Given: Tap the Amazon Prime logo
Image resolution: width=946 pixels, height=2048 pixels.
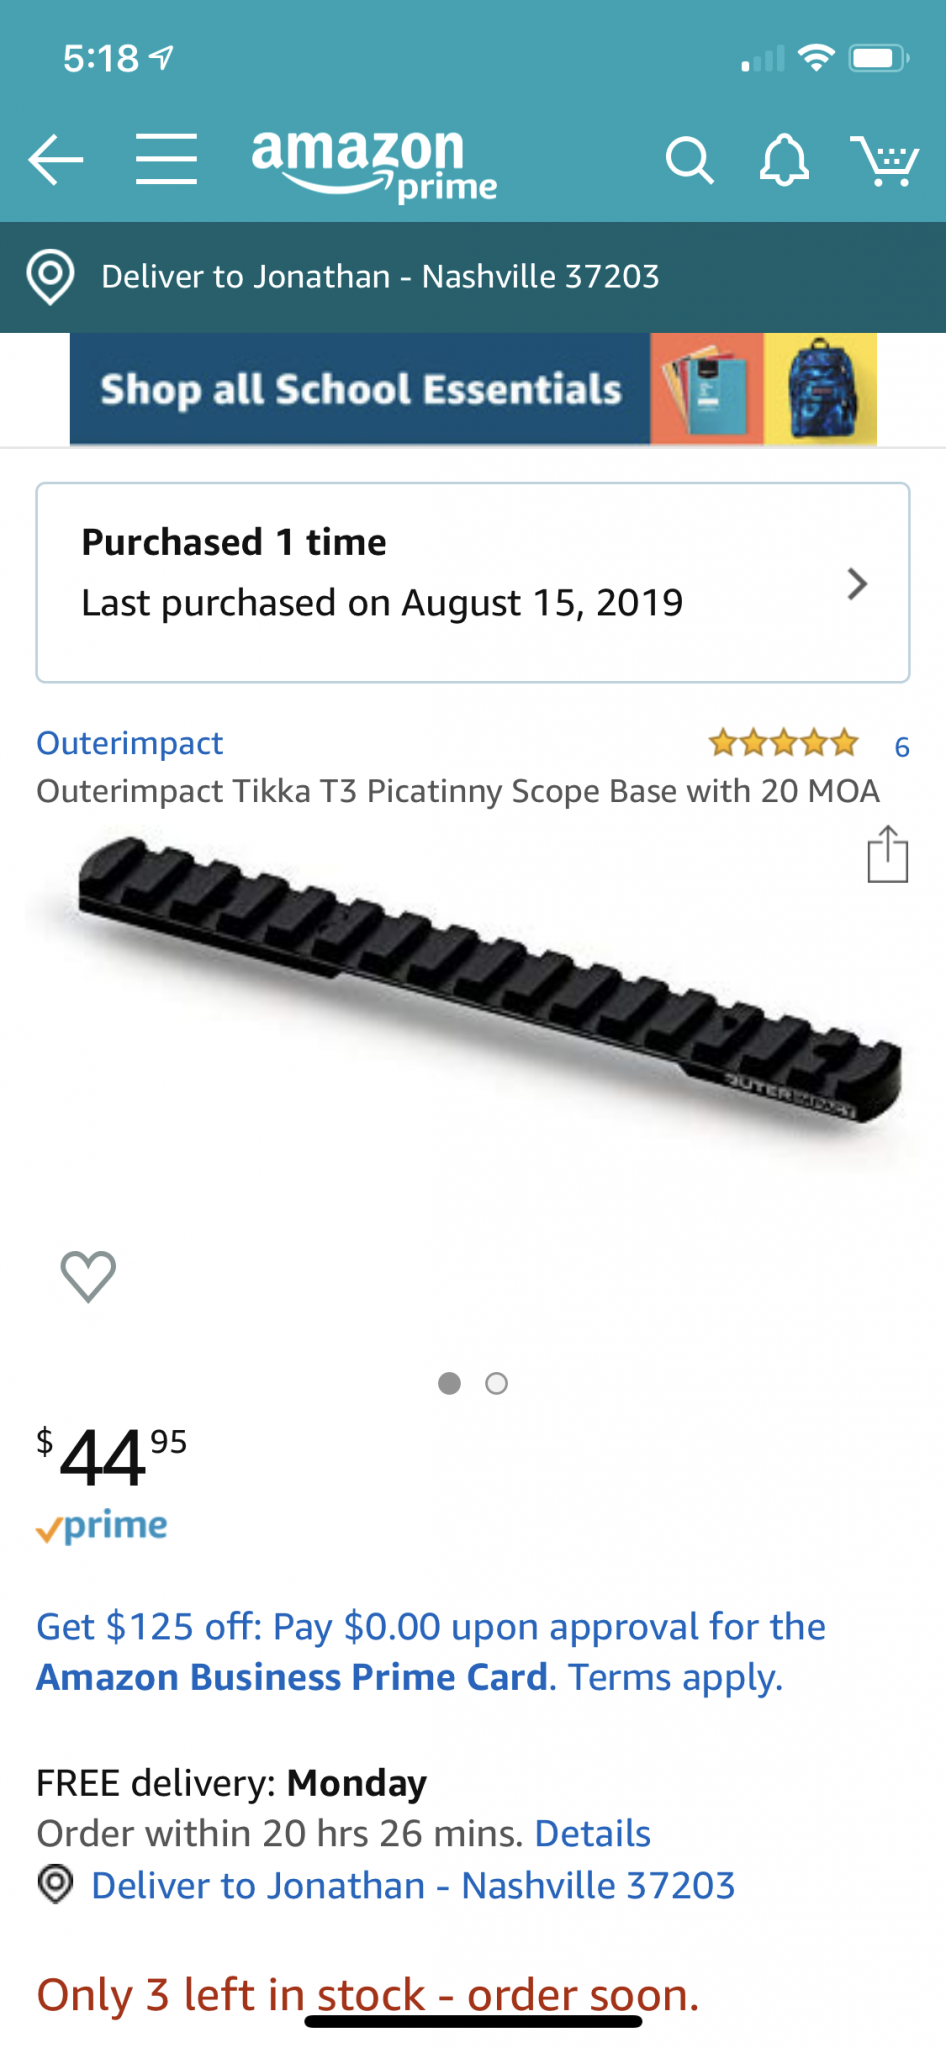Looking at the screenshot, I should (373, 163).
